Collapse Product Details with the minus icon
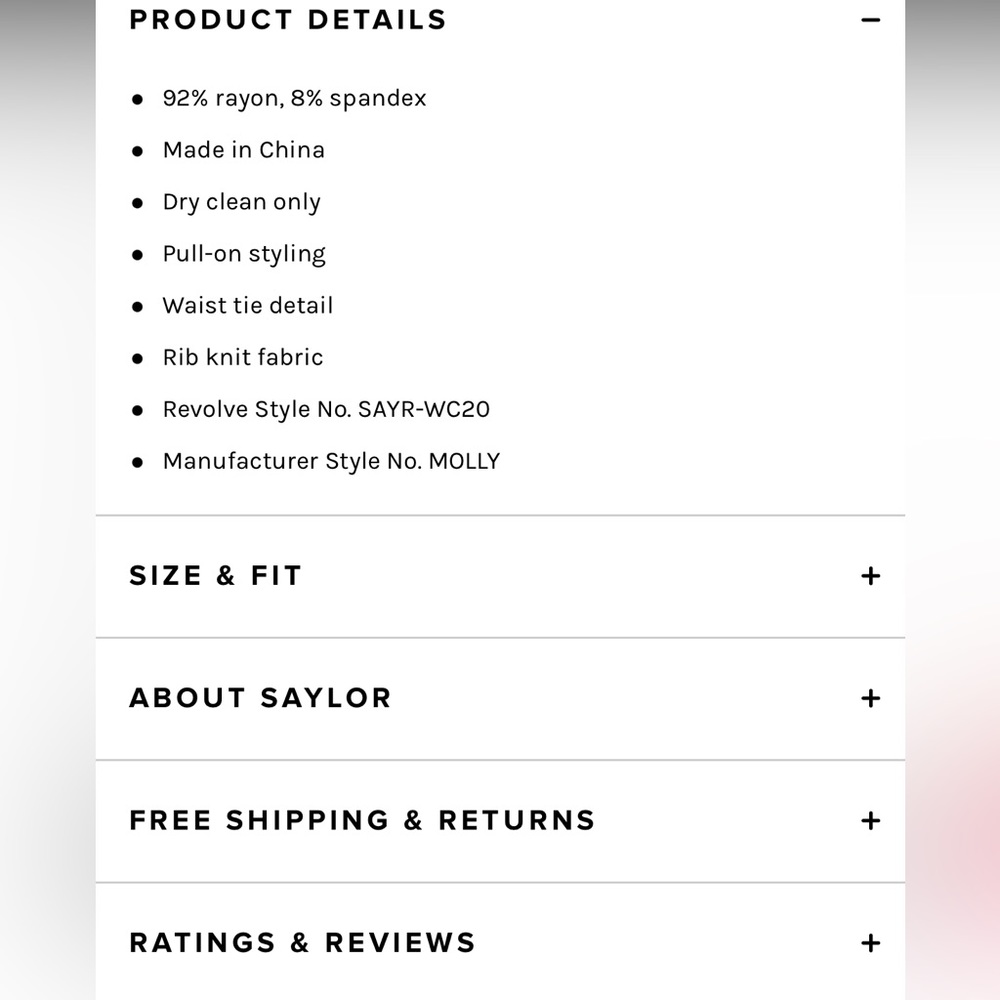 coord(871,20)
